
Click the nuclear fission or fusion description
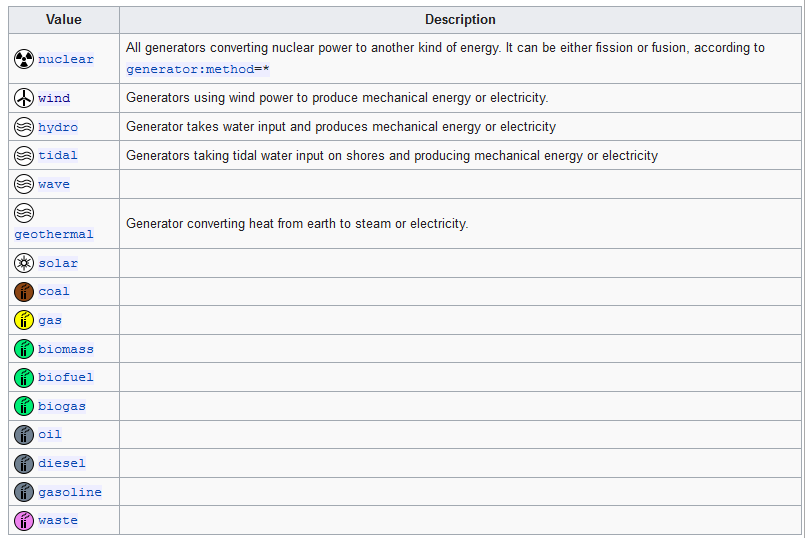[x=445, y=59]
